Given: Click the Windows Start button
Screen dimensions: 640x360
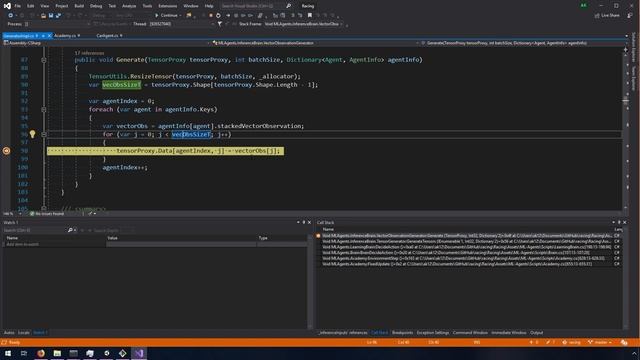Looking at the screenshot, I should [x=8, y=353].
